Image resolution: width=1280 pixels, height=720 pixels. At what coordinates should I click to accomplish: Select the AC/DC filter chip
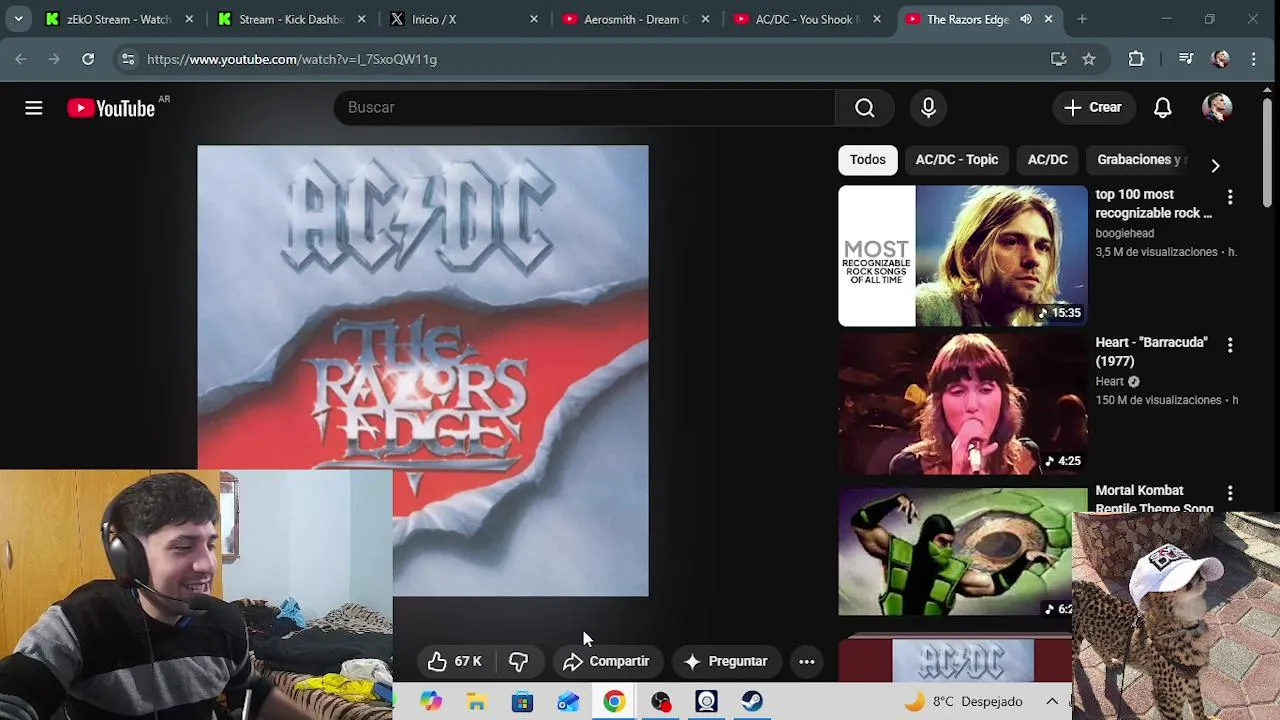[1048, 160]
